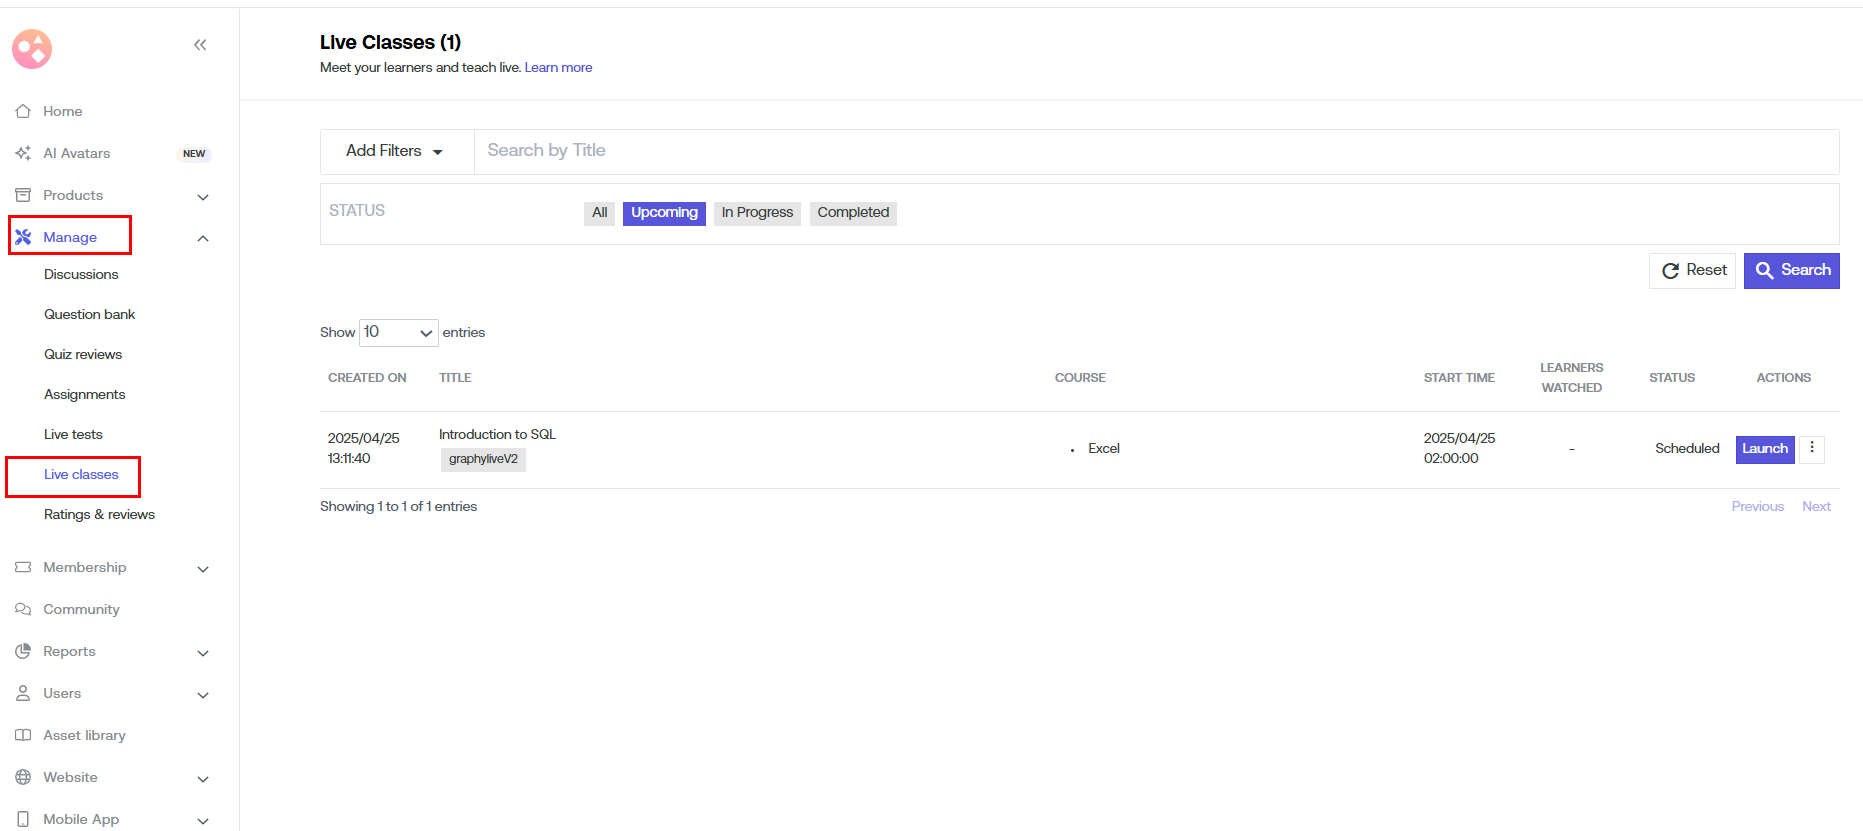Image resolution: width=1863 pixels, height=831 pixels.
Task: Open Question bank in Manage menu
Action: tap(89, 314)
